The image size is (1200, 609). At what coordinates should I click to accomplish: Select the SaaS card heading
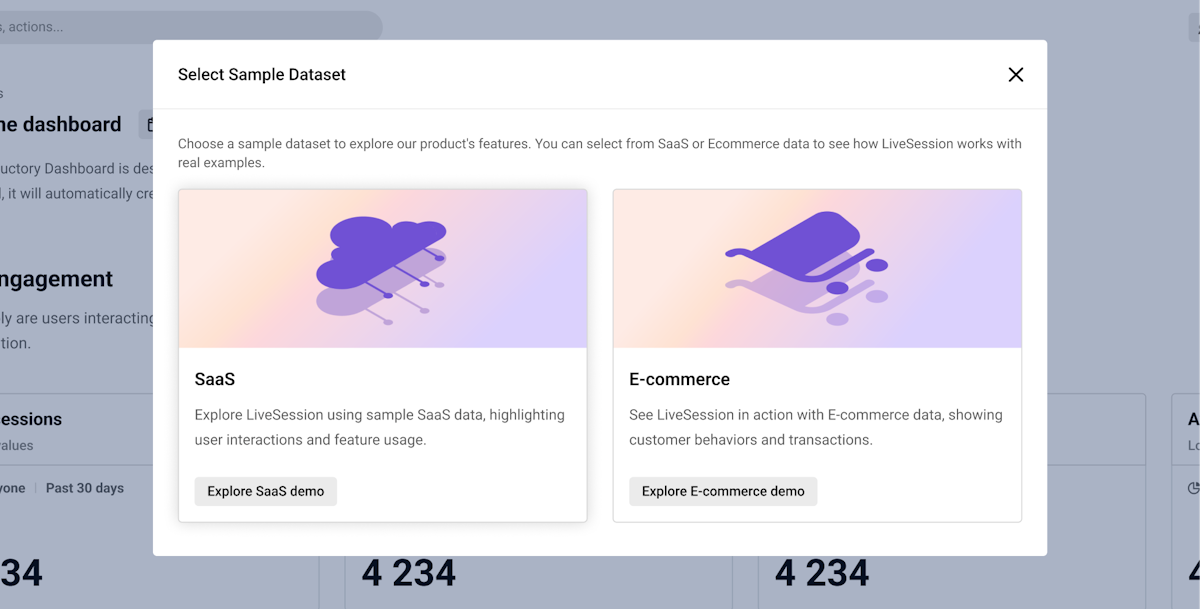click(x=215, y=379)
